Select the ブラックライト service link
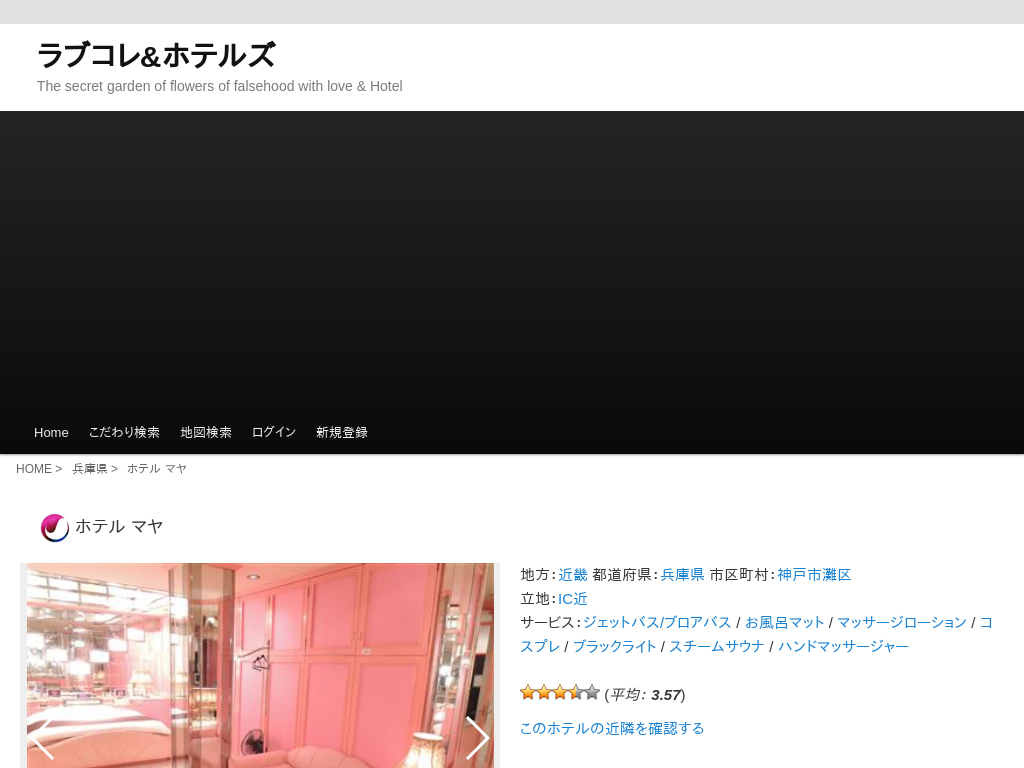Viewport: 1024px width, 768px height. pyautogui.click(x=615, y=647)
